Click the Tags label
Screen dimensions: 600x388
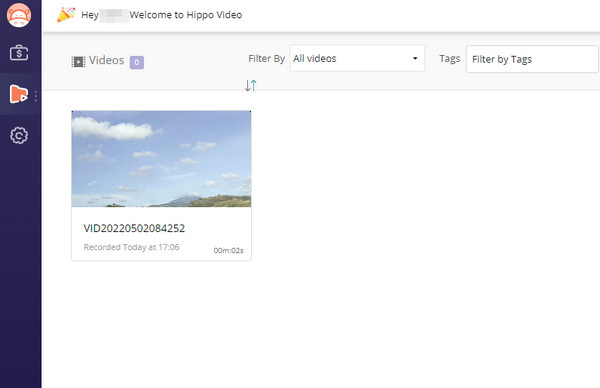pos(449,59)
